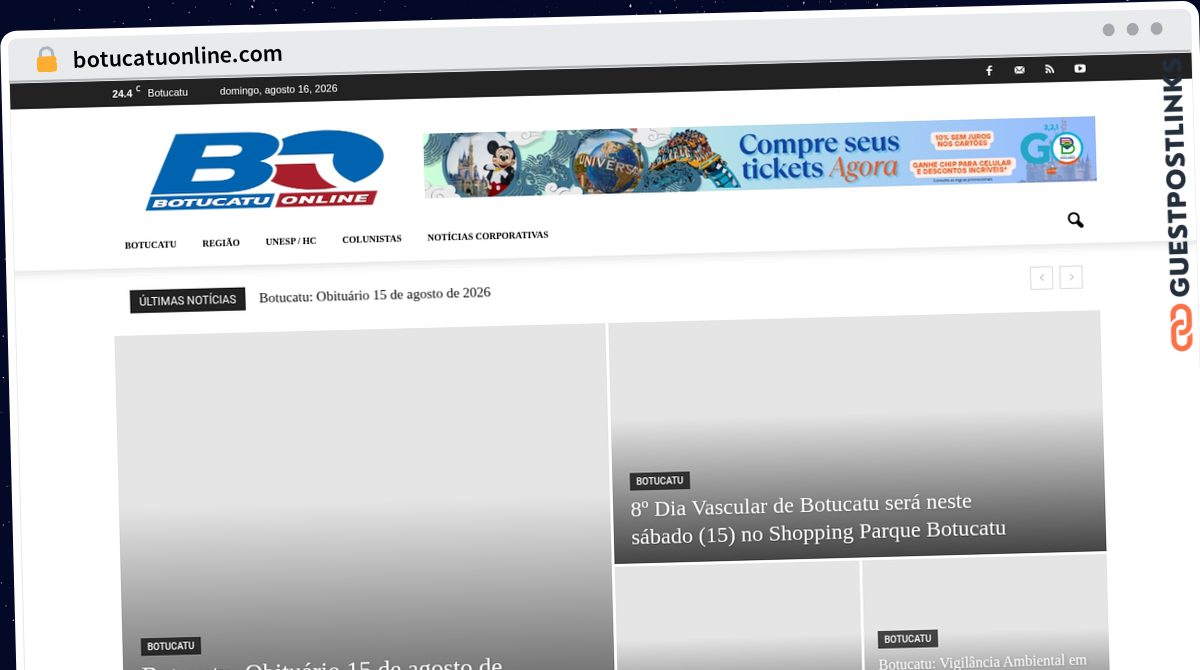
Task: Click the botucatuonline.com address text
Action: tap(178, 56)
